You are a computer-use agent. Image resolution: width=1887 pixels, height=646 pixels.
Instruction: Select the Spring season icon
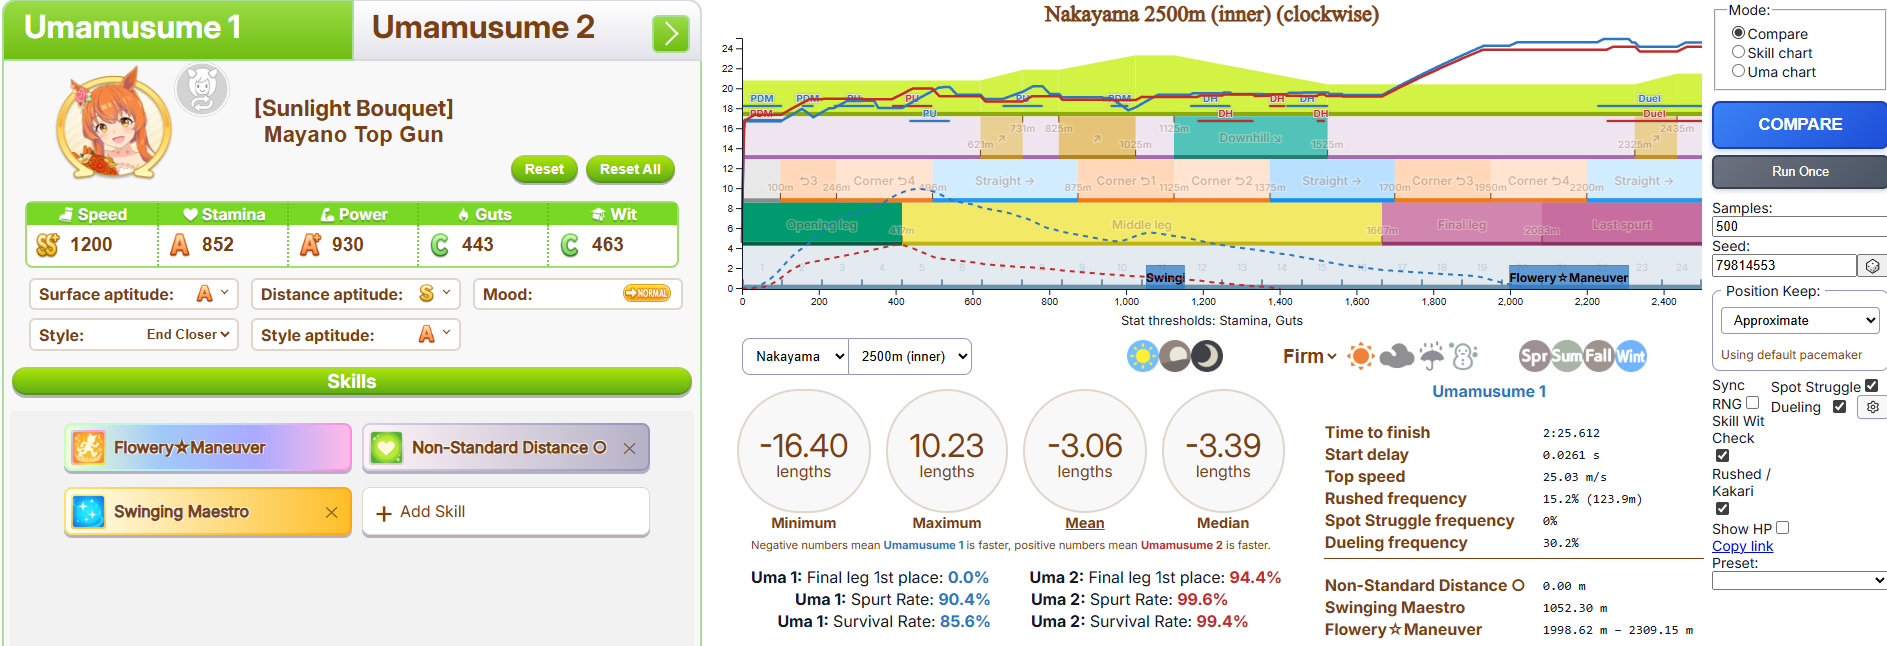coord(1534,356)
